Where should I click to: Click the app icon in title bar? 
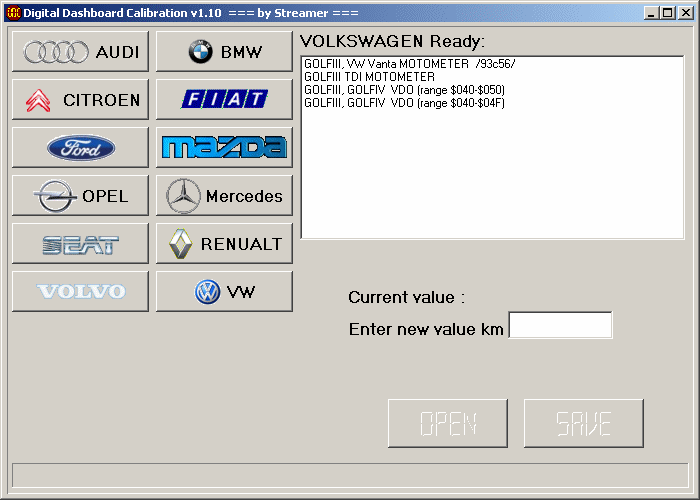tap(14, 13)
